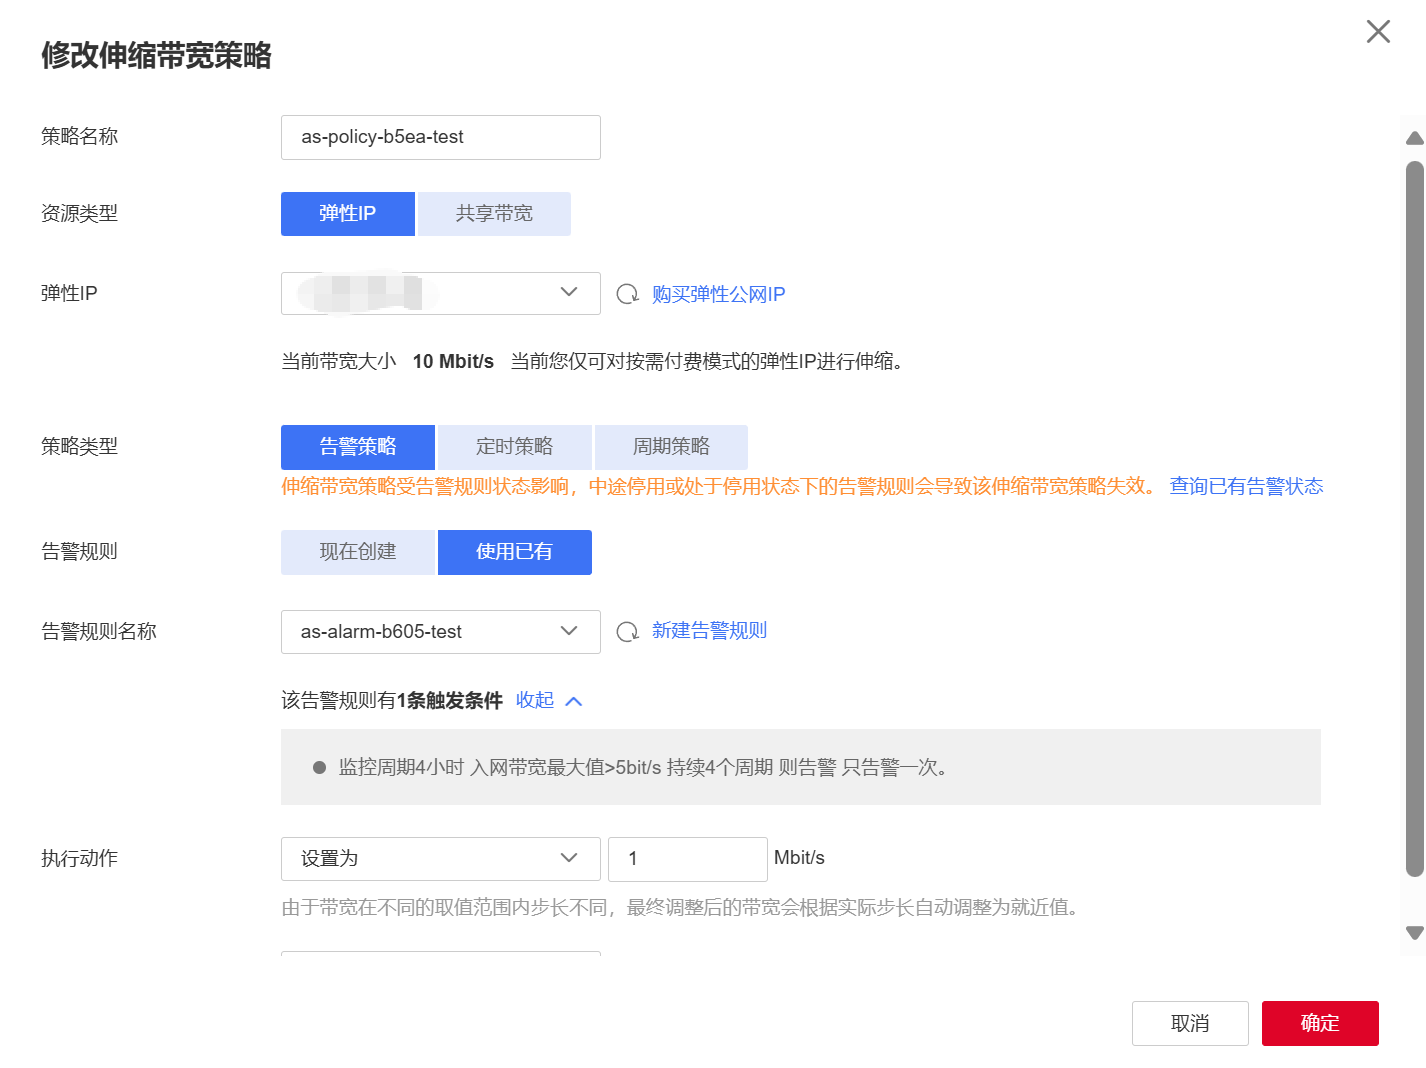Image resolution: width=1426 pixels, height=1068 pixels.
Task: Switch to the 周期策略 policy type
Action: coord(671,446)
